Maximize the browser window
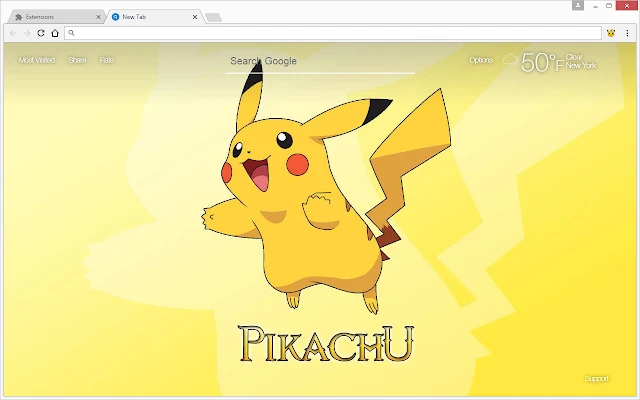640x400 pixels. [x=609, y=6]
